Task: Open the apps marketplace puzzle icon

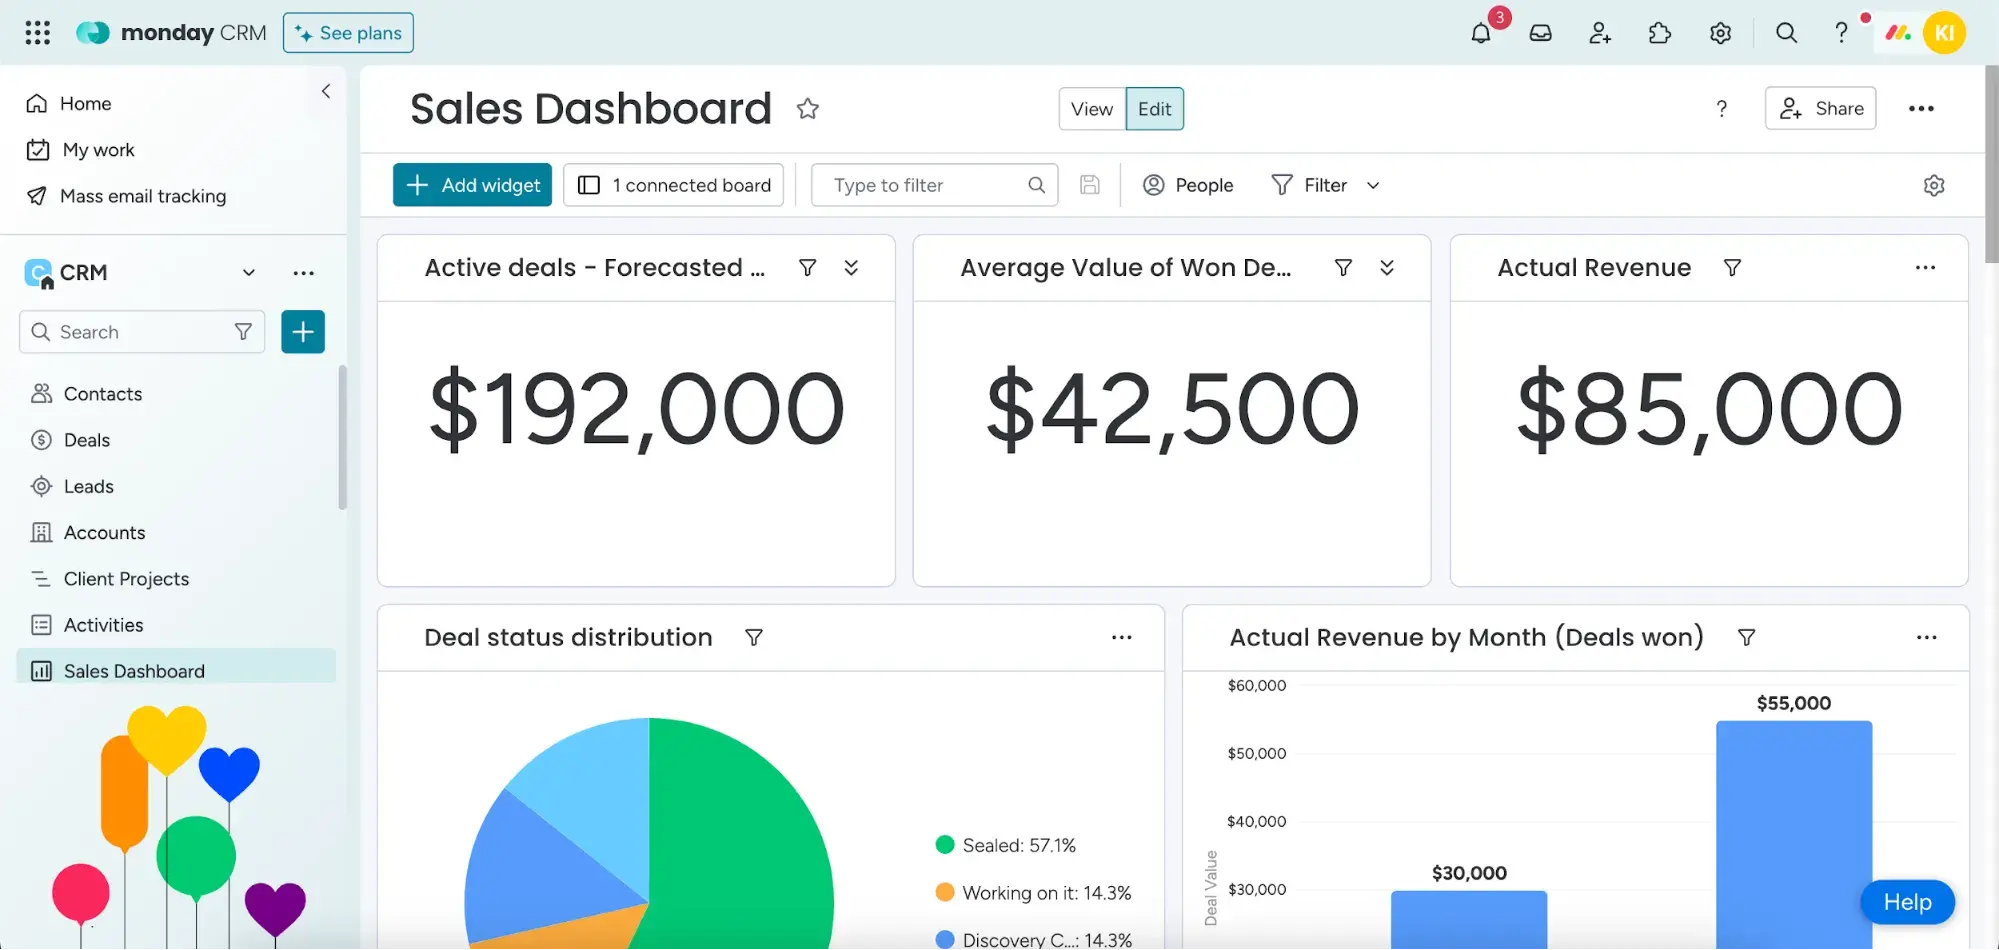Action: coord(1660,33)
